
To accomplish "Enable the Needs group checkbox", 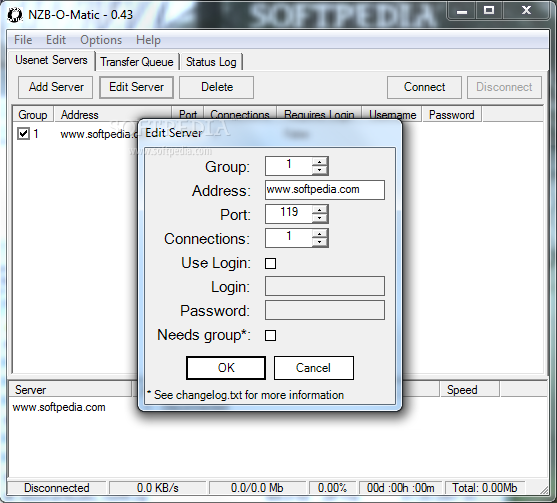I will coord(270,335).
